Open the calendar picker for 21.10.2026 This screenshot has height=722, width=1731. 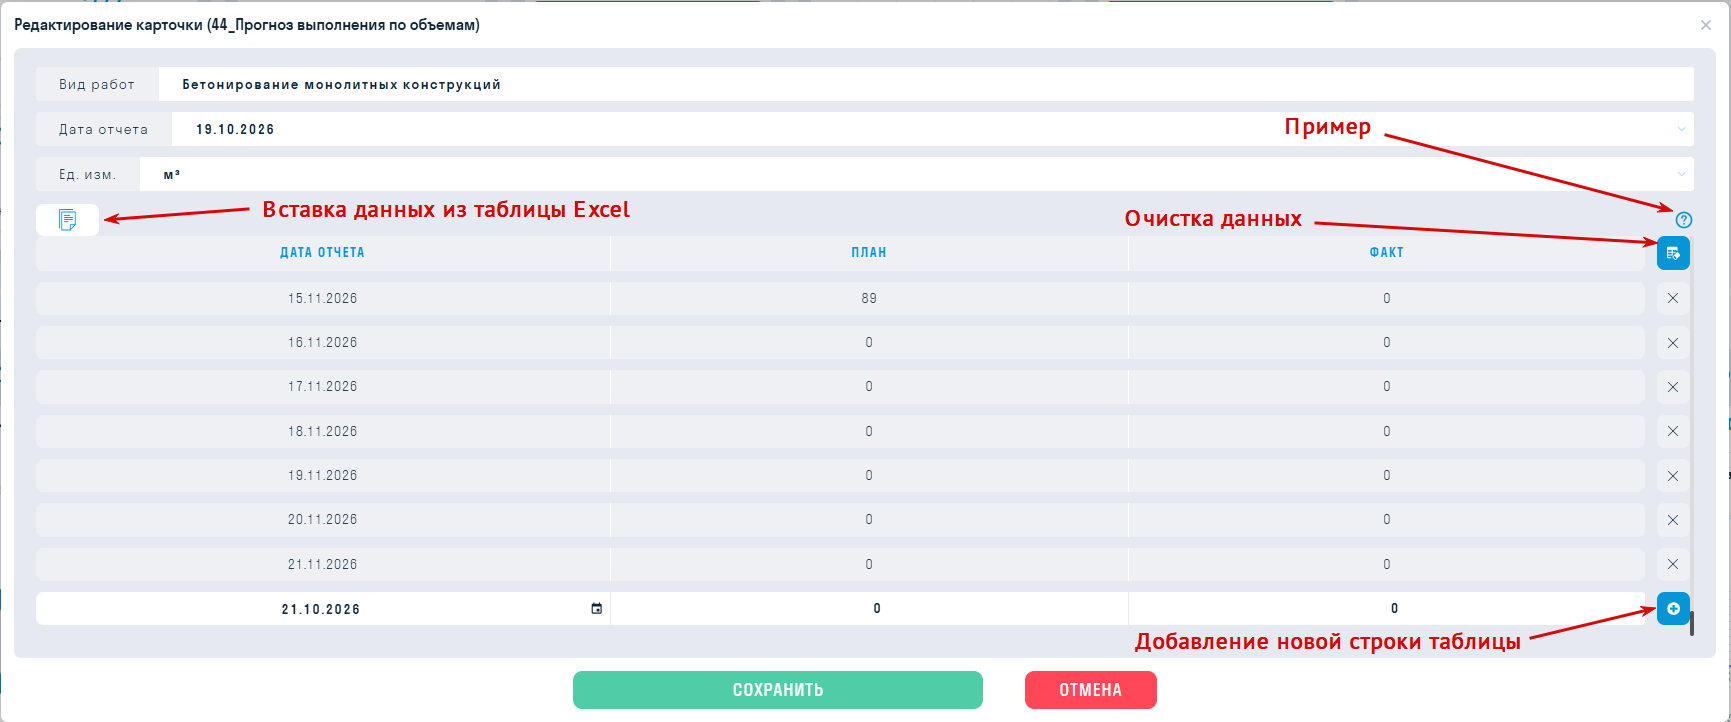coord(597,608)
